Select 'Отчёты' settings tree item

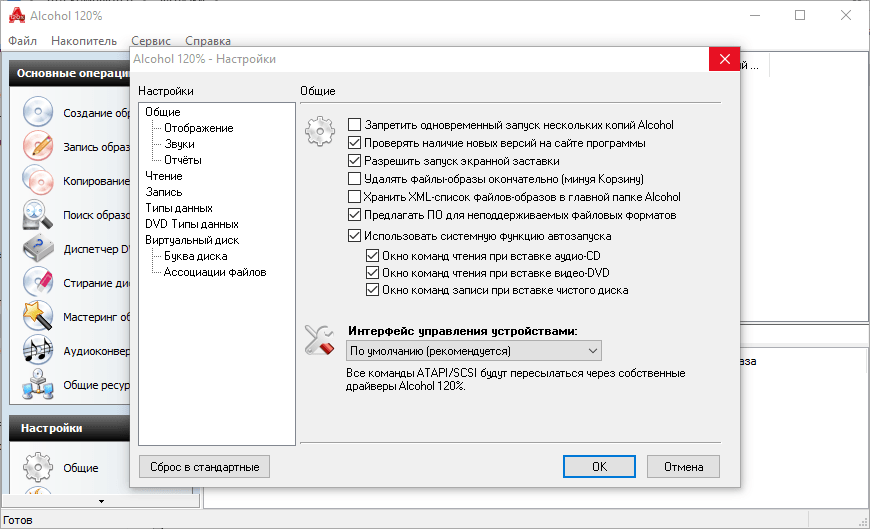tap(183, 160)
